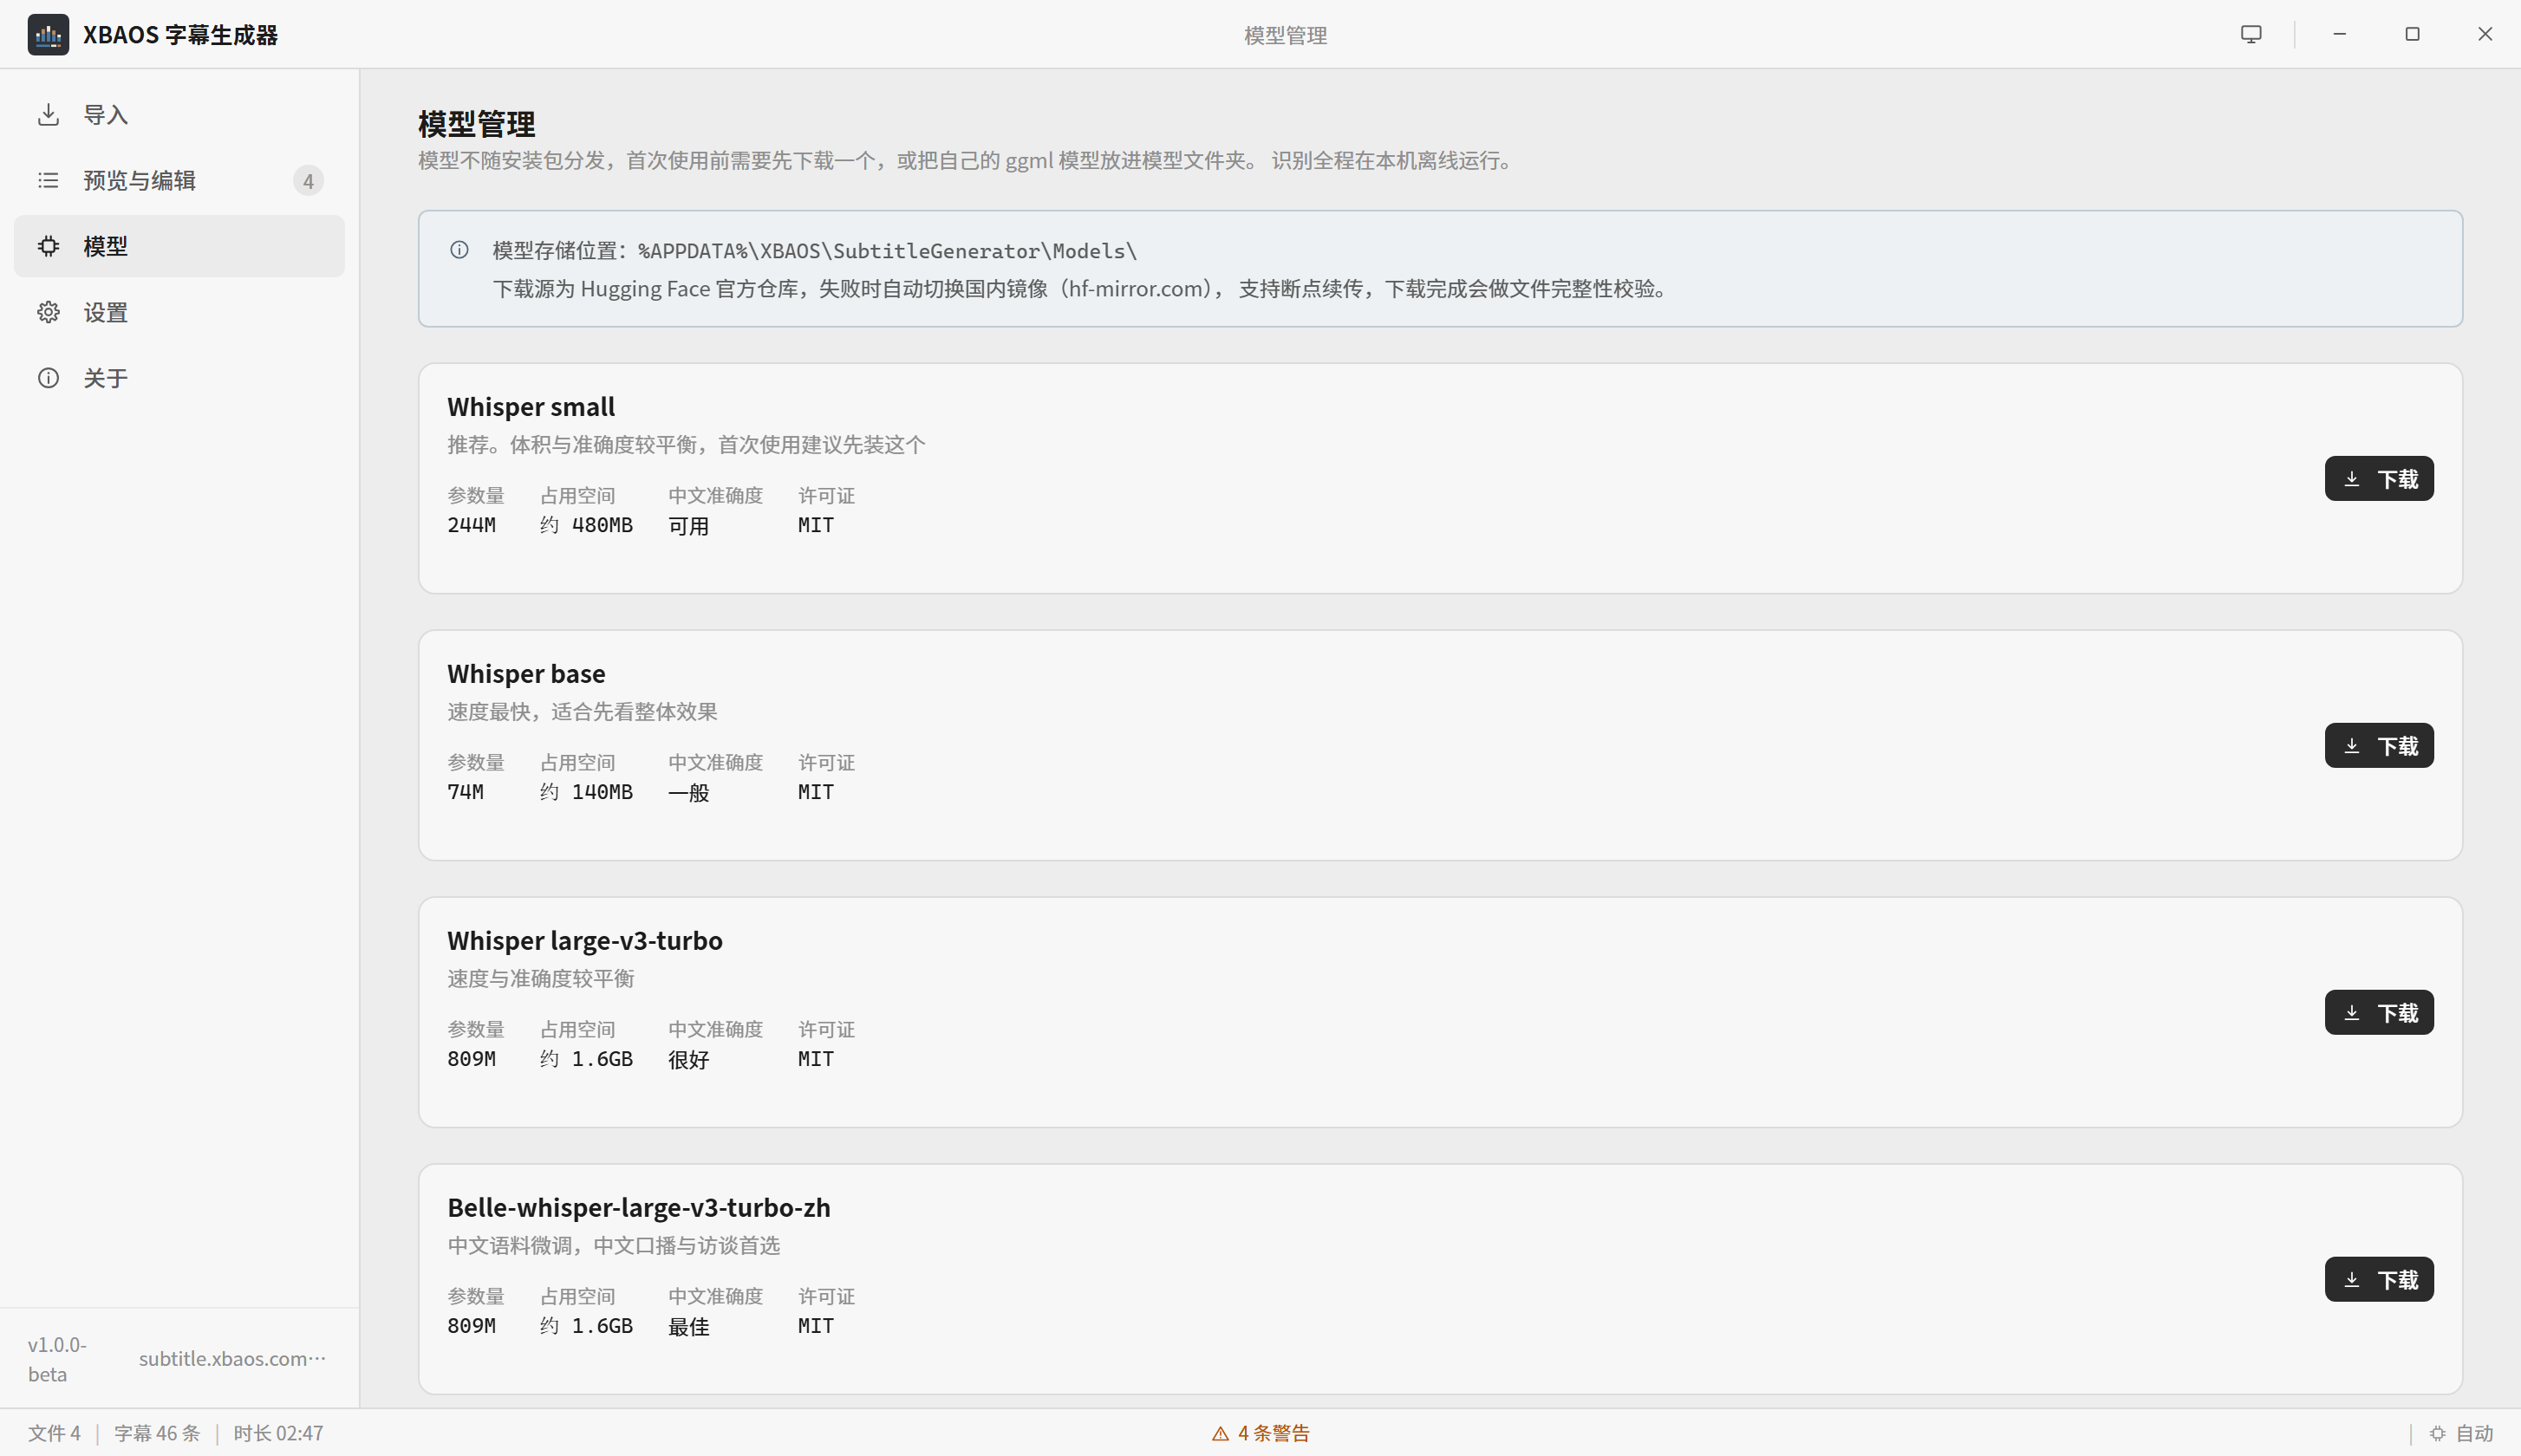This screenshot has height=1456, width=2521.
Task: Click the Whisper base title
Action: [x=526, y=674]
